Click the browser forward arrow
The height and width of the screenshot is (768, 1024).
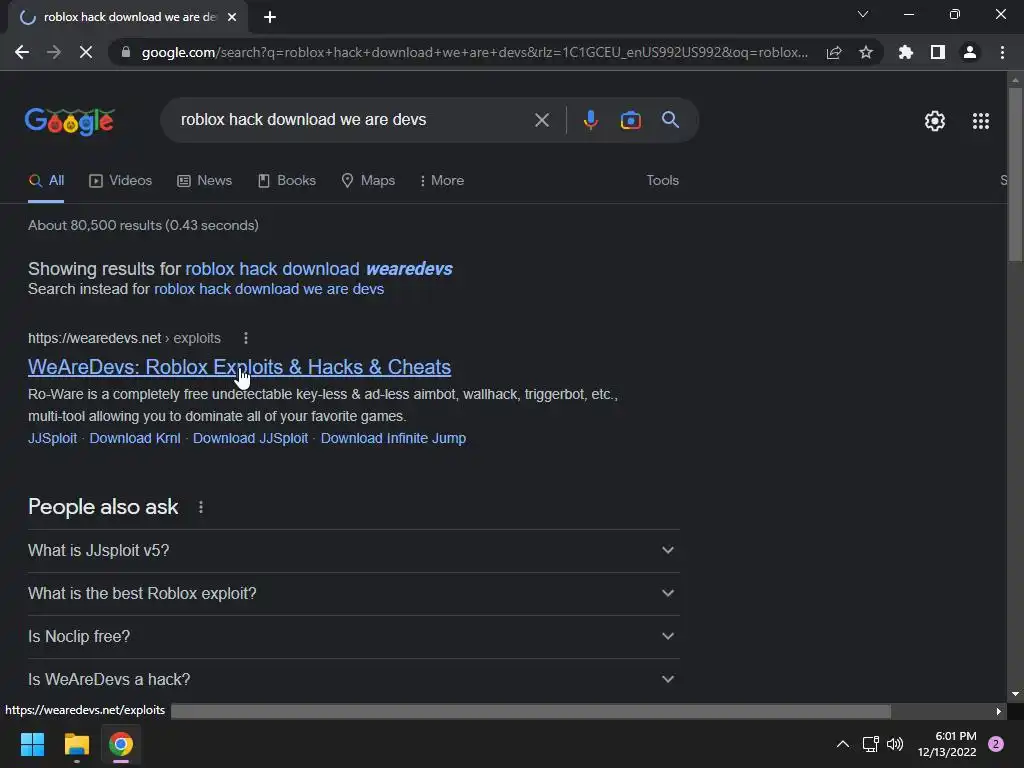pos(54,52)
